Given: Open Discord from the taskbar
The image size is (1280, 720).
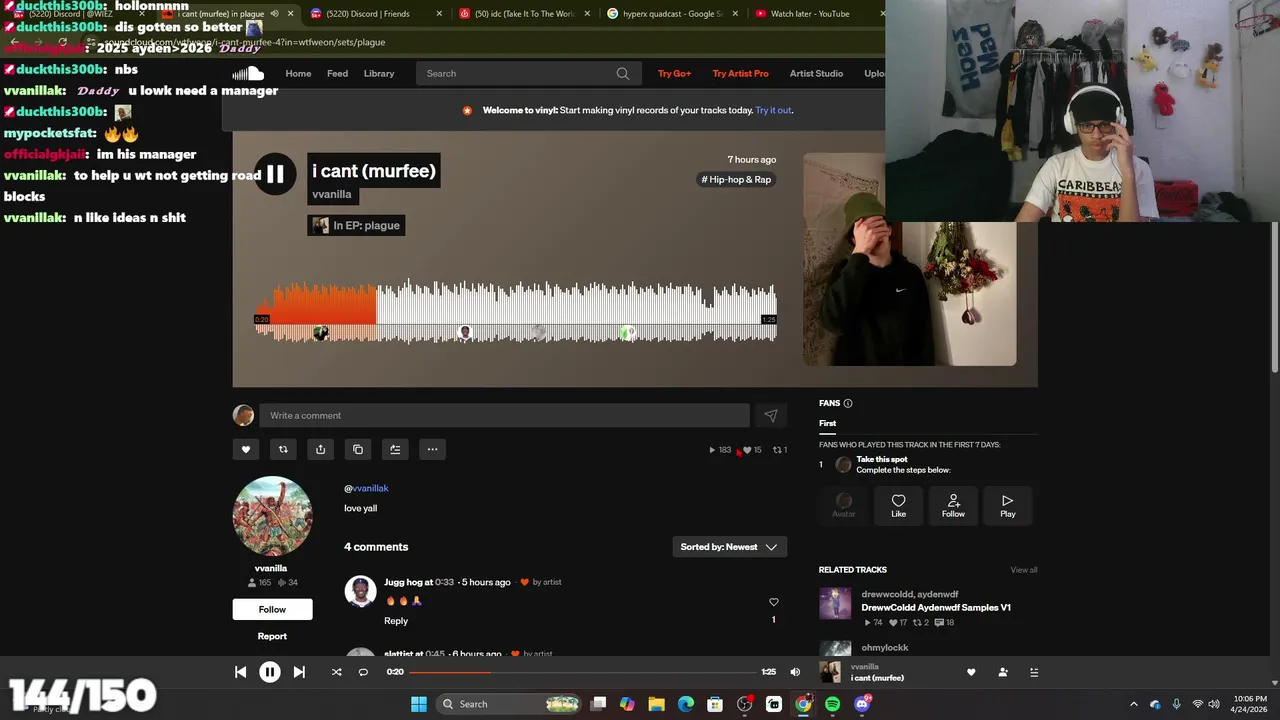Looking at the screenshot, I should coord(863,704).
